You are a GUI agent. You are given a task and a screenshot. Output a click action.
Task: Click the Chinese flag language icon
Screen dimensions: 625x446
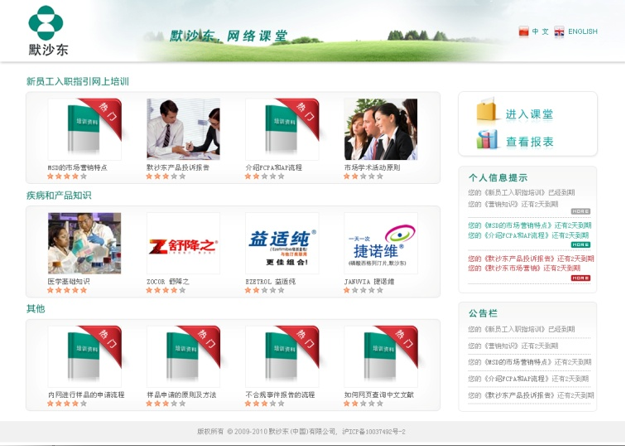tap(523, 32)
